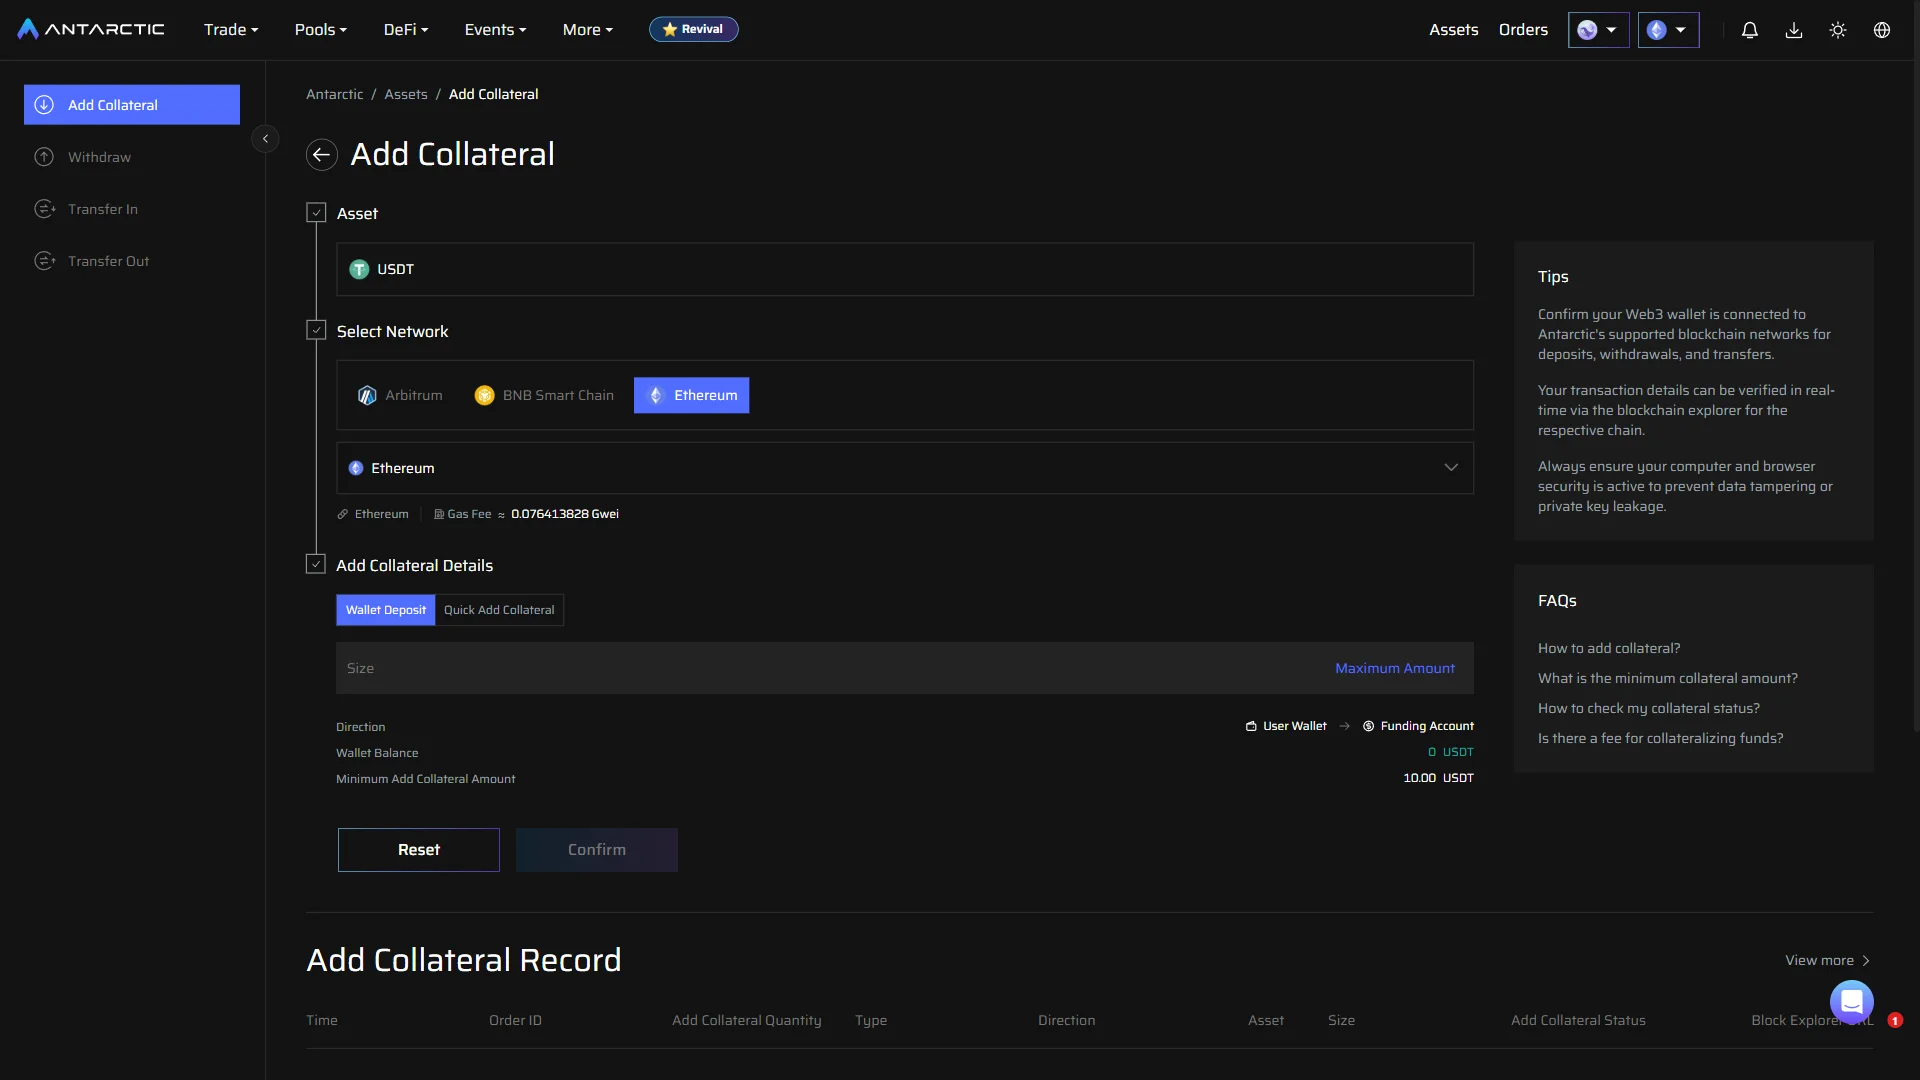Image resolution: width=1920 pixels, height=1080 pixels.
Task: Go to Transfer In in sidebar
Action: [x=132, y=209]
